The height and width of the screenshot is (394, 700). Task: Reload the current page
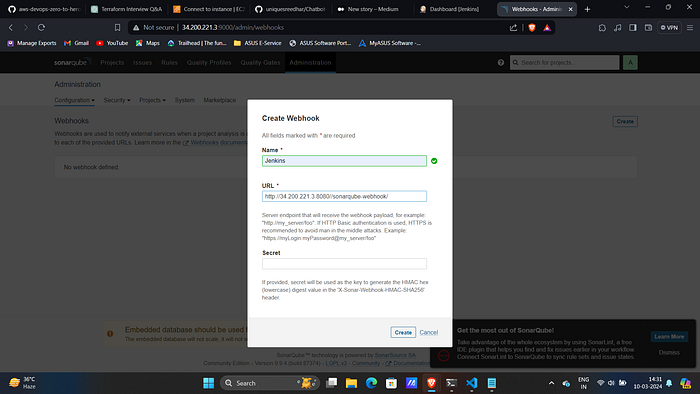pos(41,28)
